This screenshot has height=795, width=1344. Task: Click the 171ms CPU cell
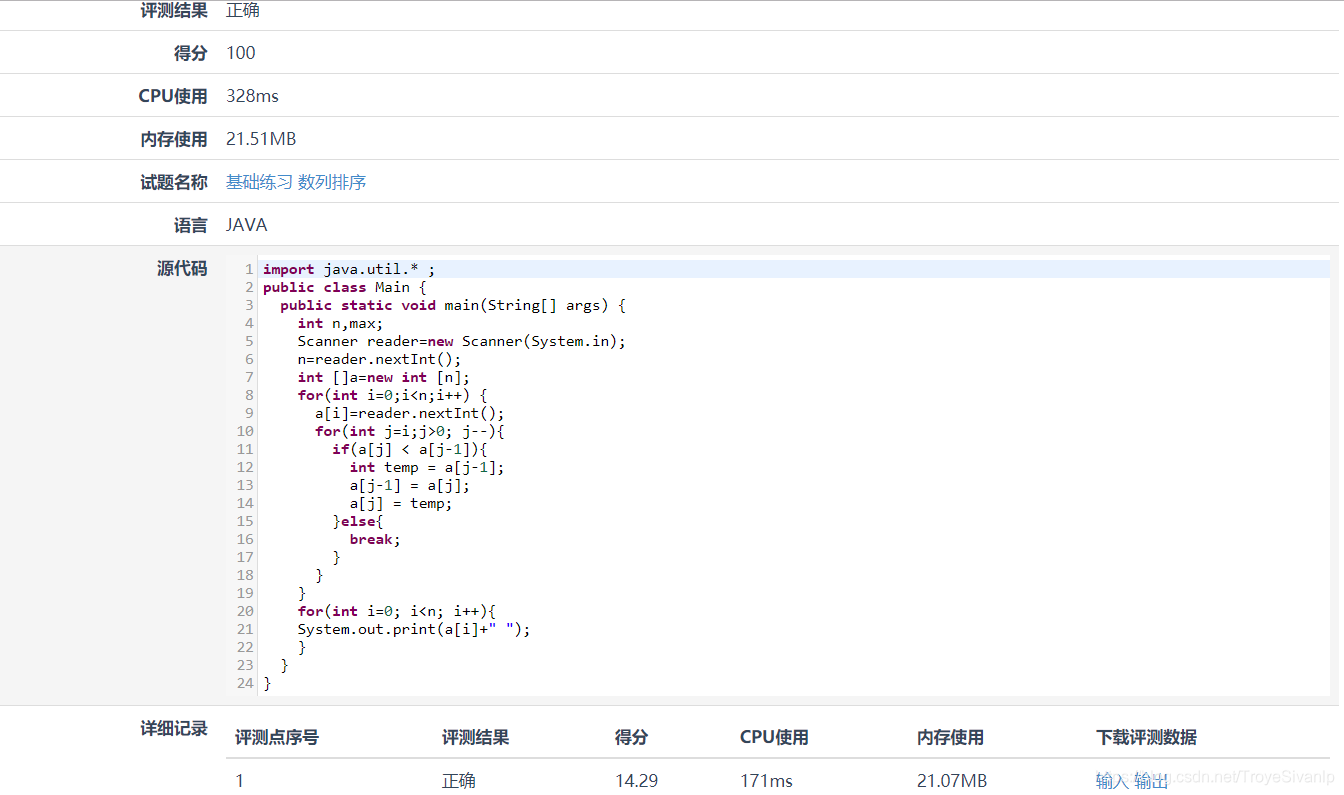point(766,781)
